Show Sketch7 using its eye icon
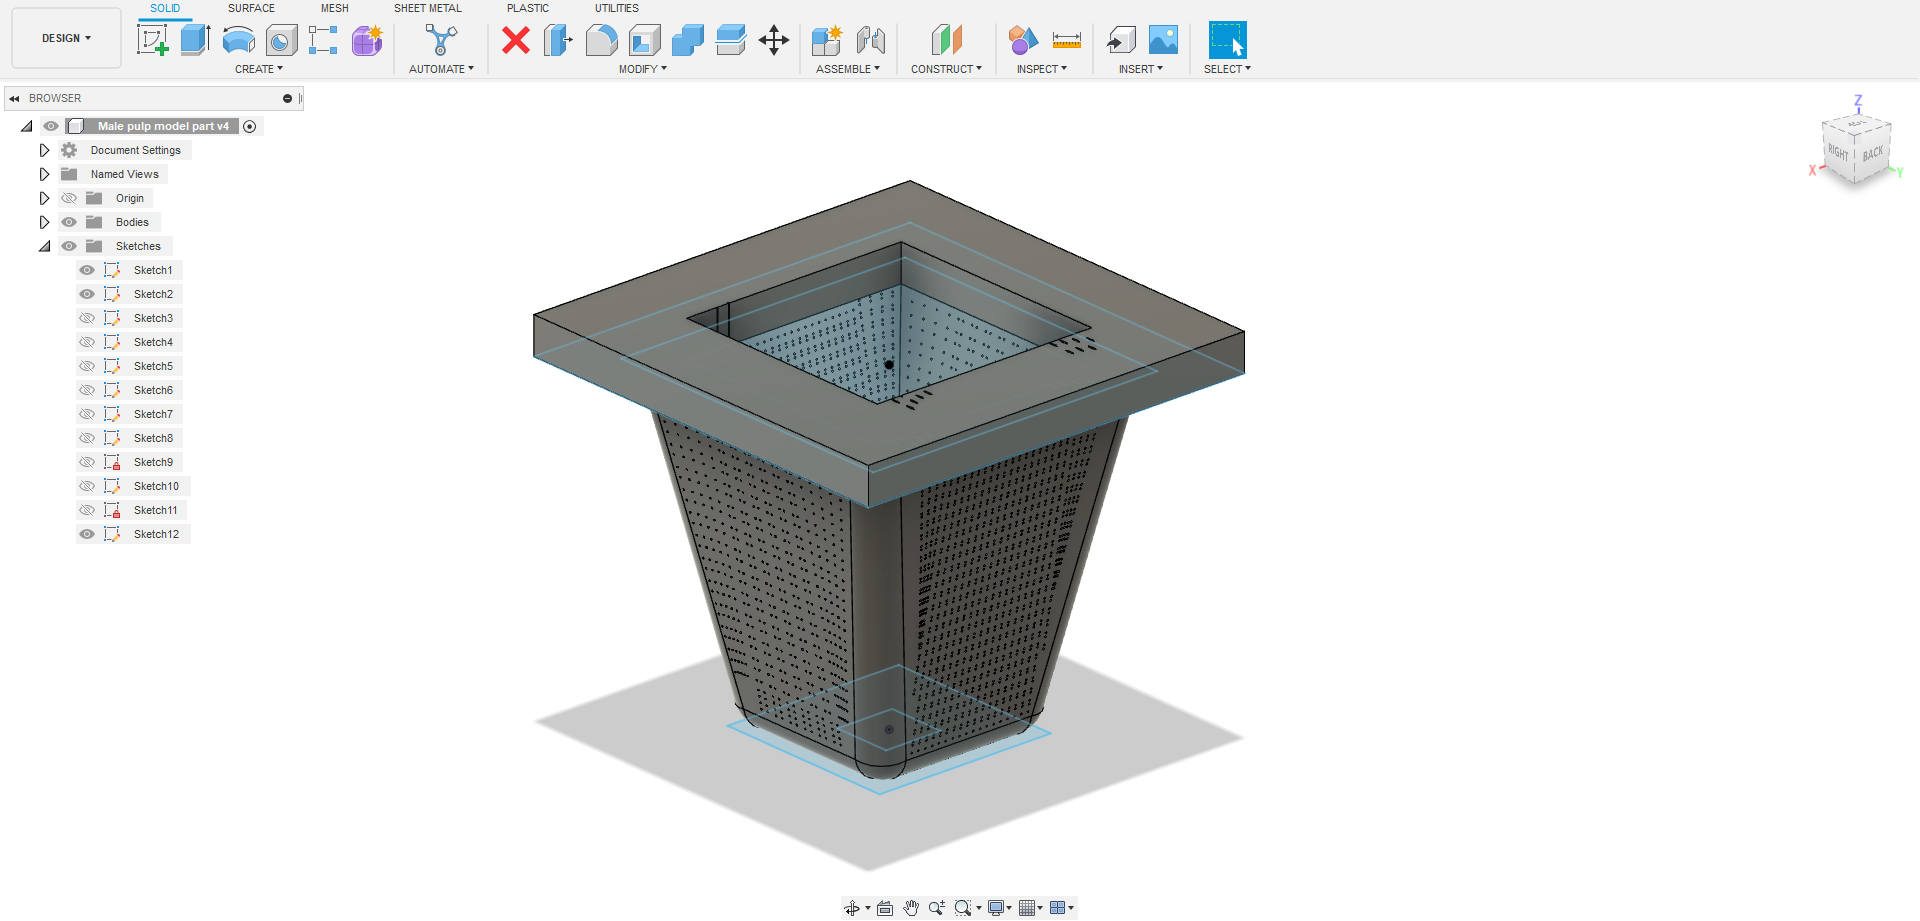 tap(87, 414)
